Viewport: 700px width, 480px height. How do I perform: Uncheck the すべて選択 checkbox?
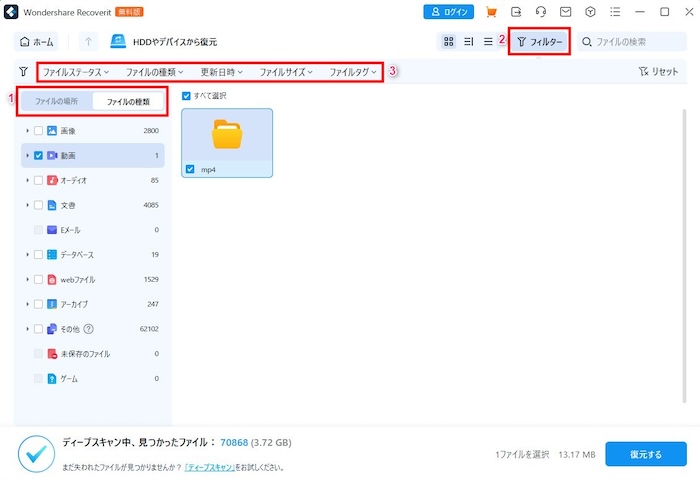187,95
